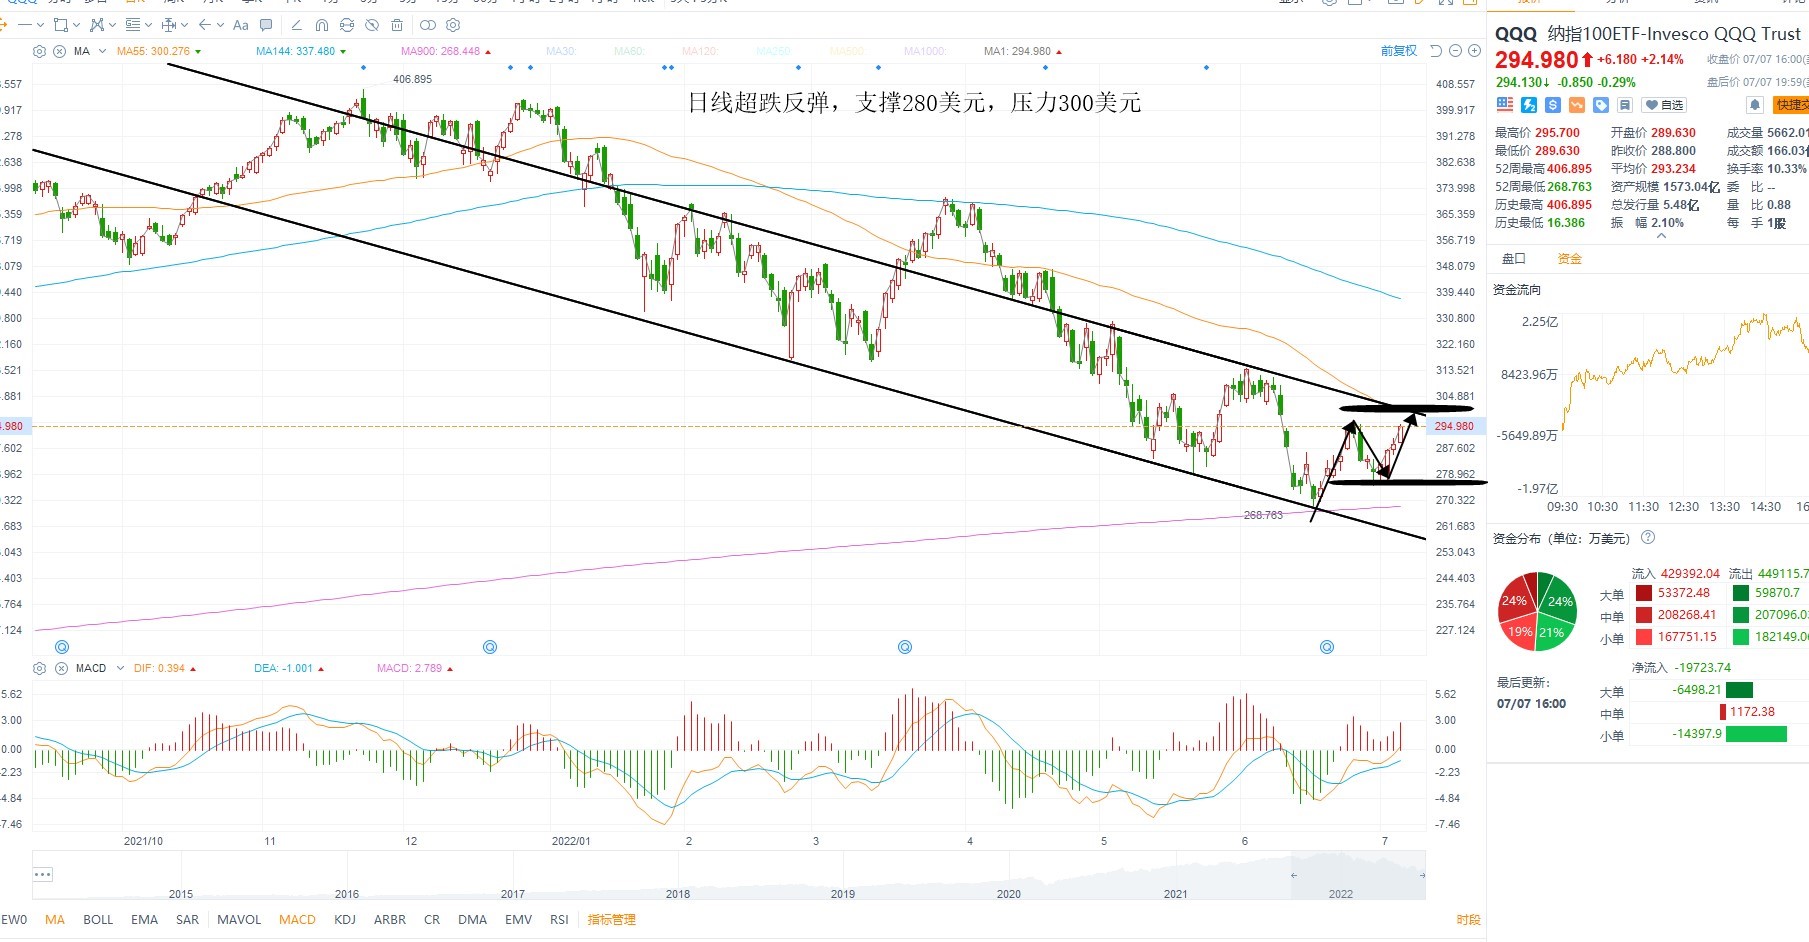Open the MACD indicator settings gear
The width and height of the screenshot is (1809, 942).
tap(40, 668)
